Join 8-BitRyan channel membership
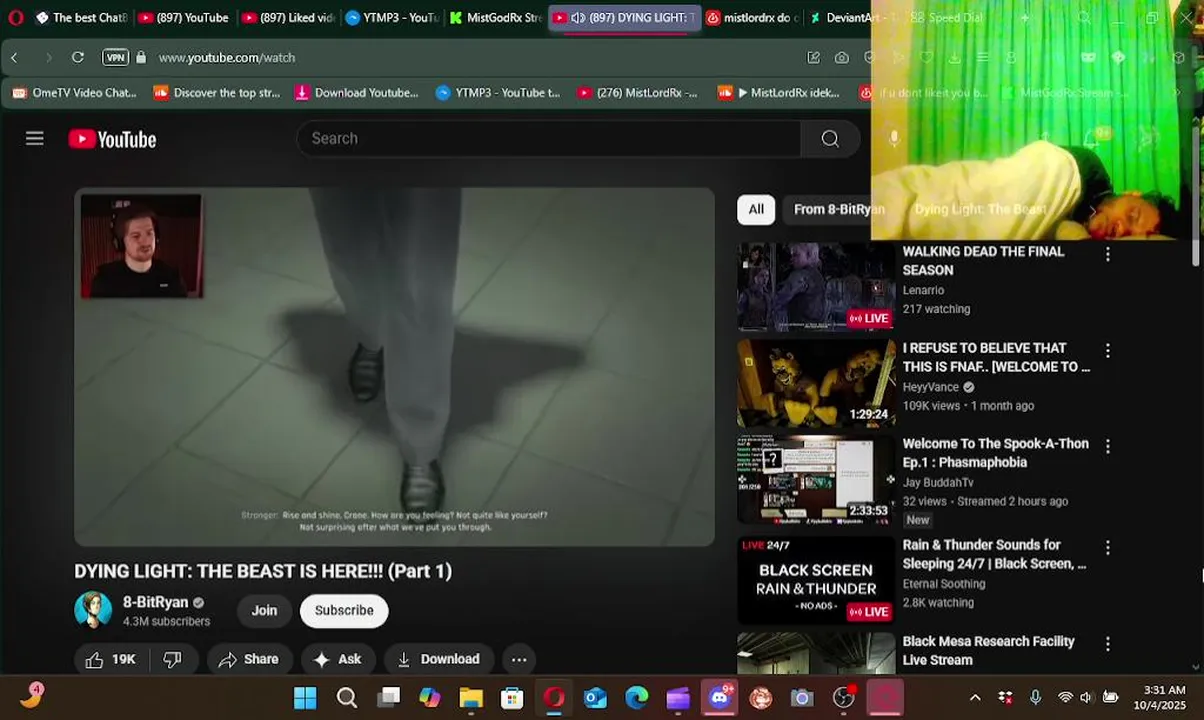The height and width of the screenshot is (720, 1204). (264, 610)
